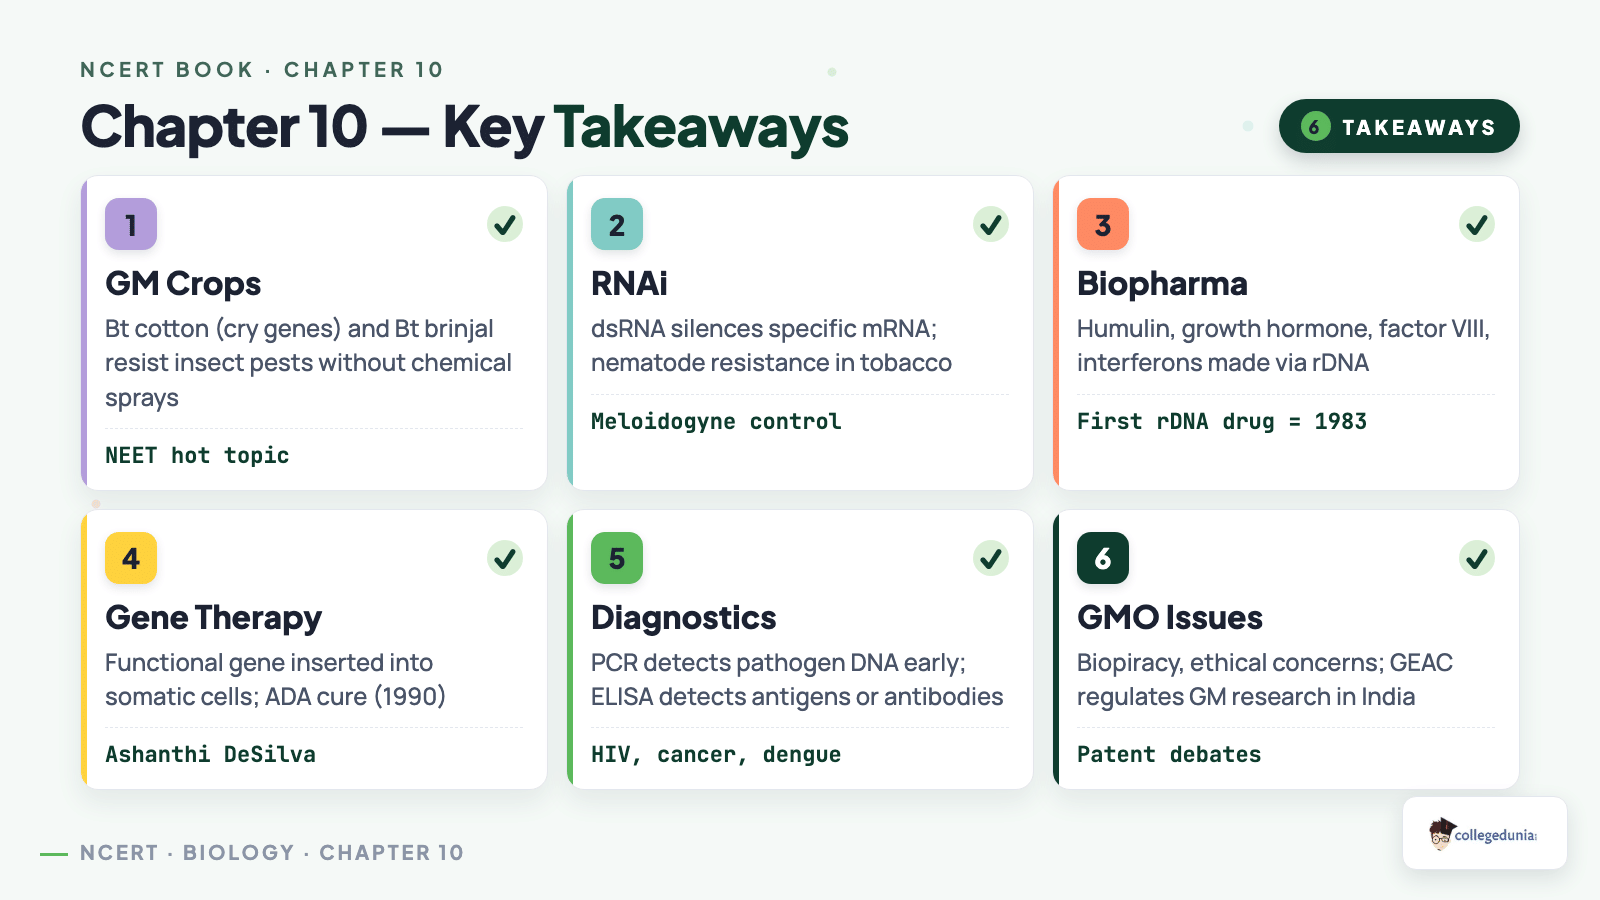Click the orange number 3 badge
This screenshot has width=1600, height=900.
click(x=1103, y=224)
